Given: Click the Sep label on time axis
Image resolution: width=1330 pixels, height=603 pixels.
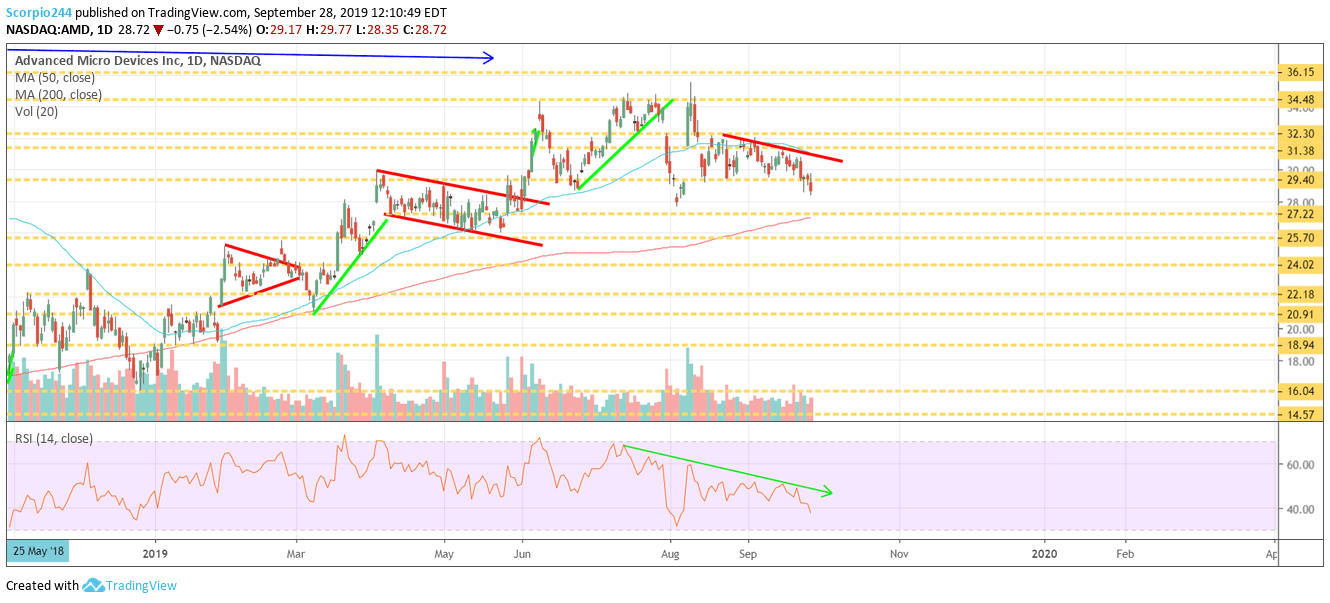Looking at the screenshot, I should [748, 552].
